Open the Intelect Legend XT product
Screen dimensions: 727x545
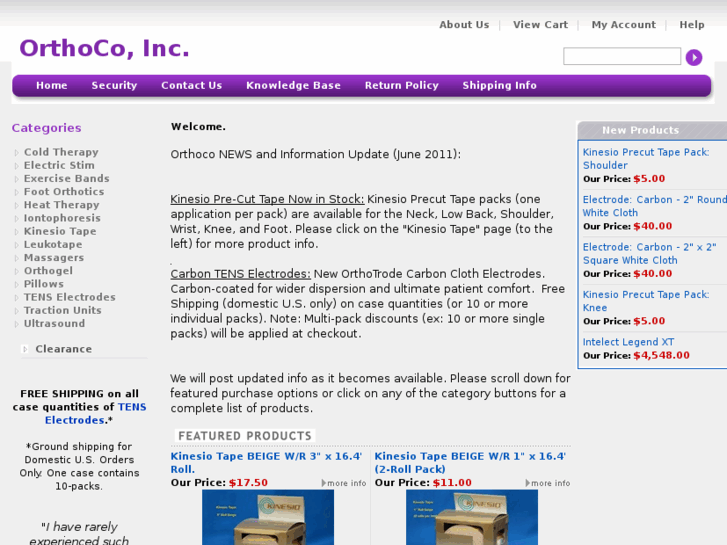tap(628, 342)
